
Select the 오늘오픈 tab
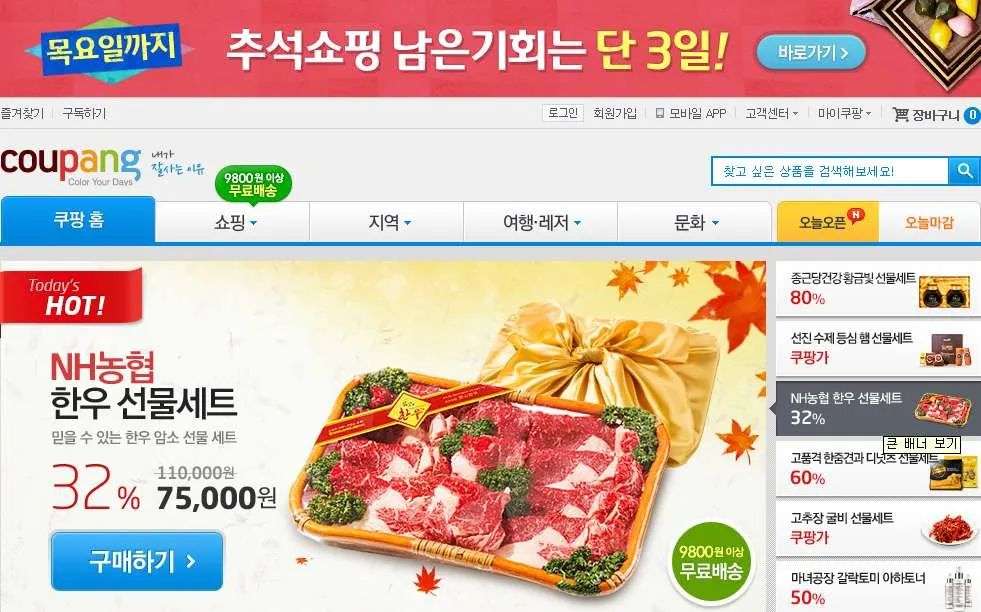[x=828, y=222]
